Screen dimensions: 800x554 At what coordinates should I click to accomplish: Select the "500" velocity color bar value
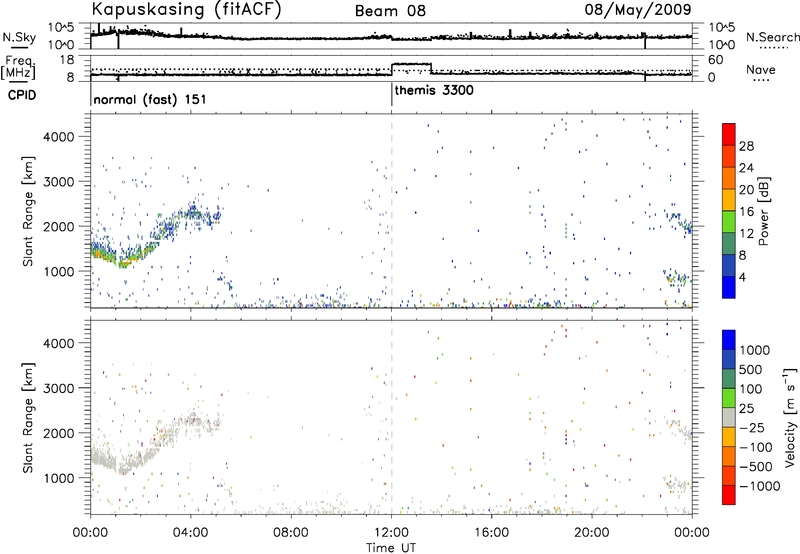[x=751, y=369]
